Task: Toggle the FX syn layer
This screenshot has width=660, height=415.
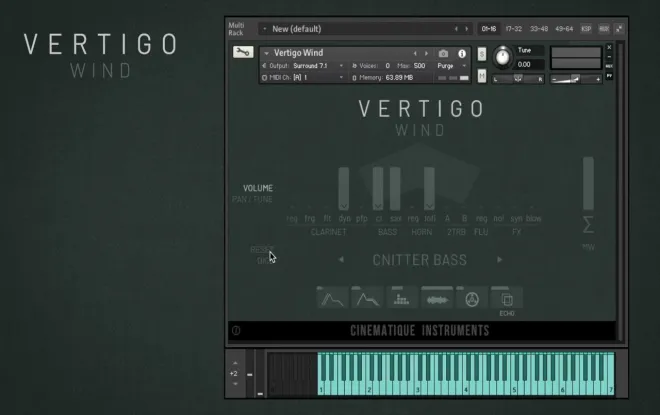Action: (x=516, y=218)
